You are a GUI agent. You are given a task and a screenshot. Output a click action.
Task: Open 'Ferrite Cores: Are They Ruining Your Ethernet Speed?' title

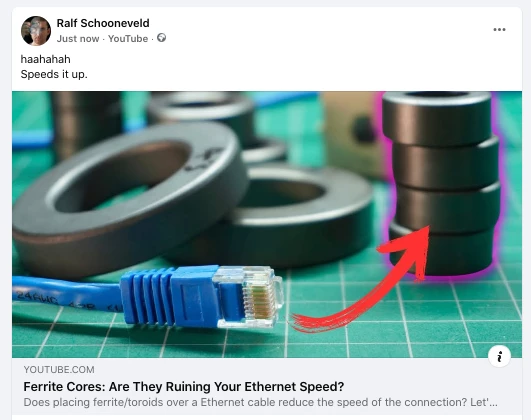tap(184, 386)
